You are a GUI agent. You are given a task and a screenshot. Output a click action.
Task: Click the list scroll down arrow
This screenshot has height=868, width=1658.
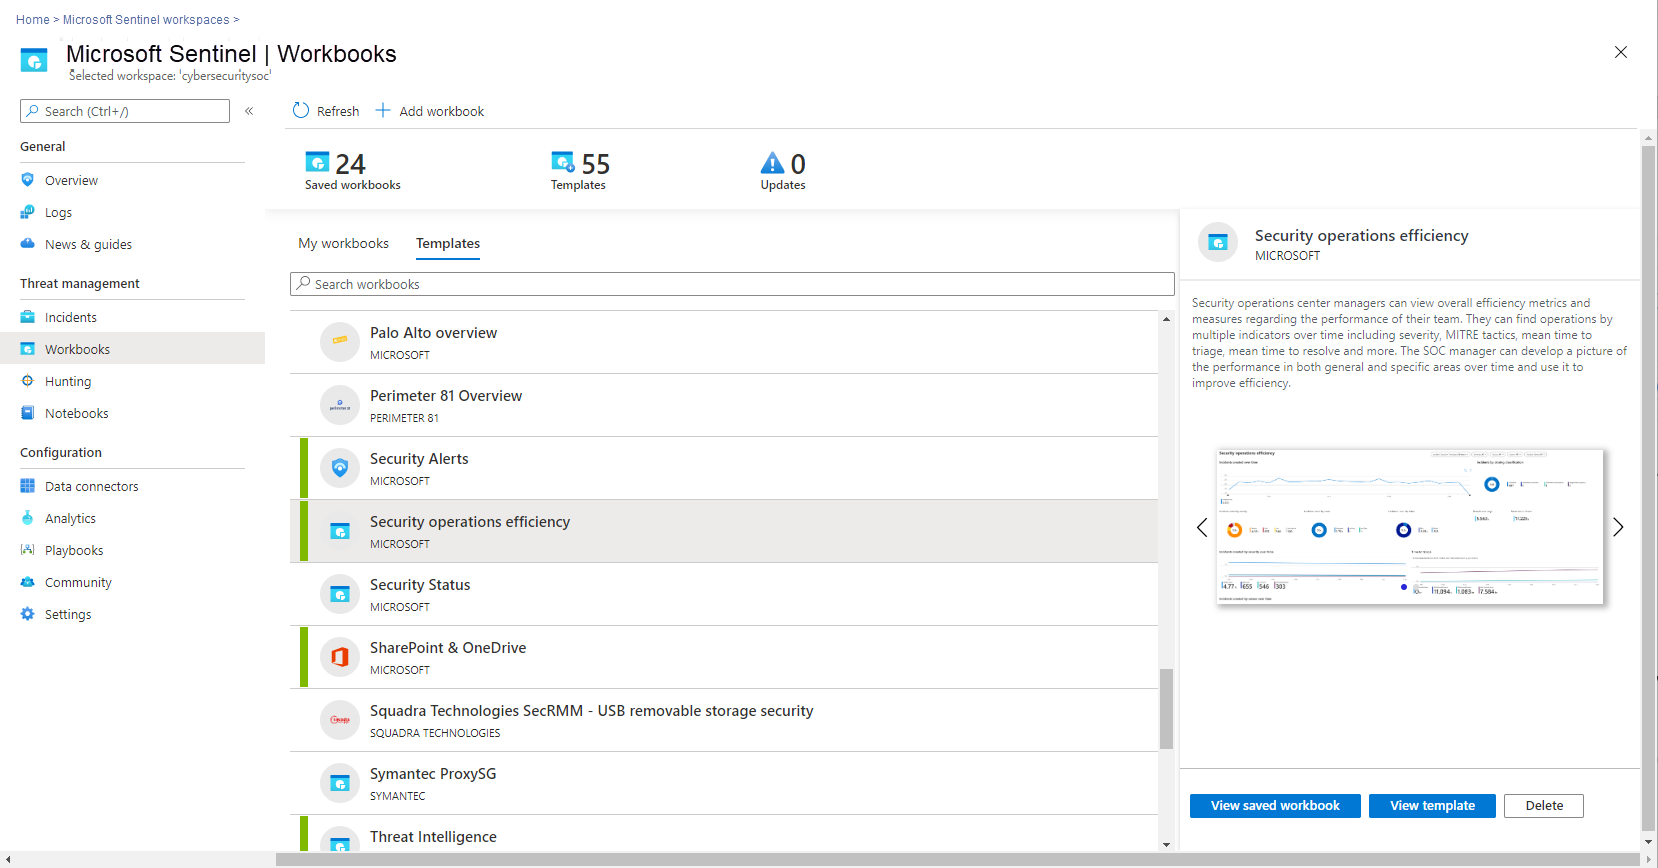[x=1166, y=845]
